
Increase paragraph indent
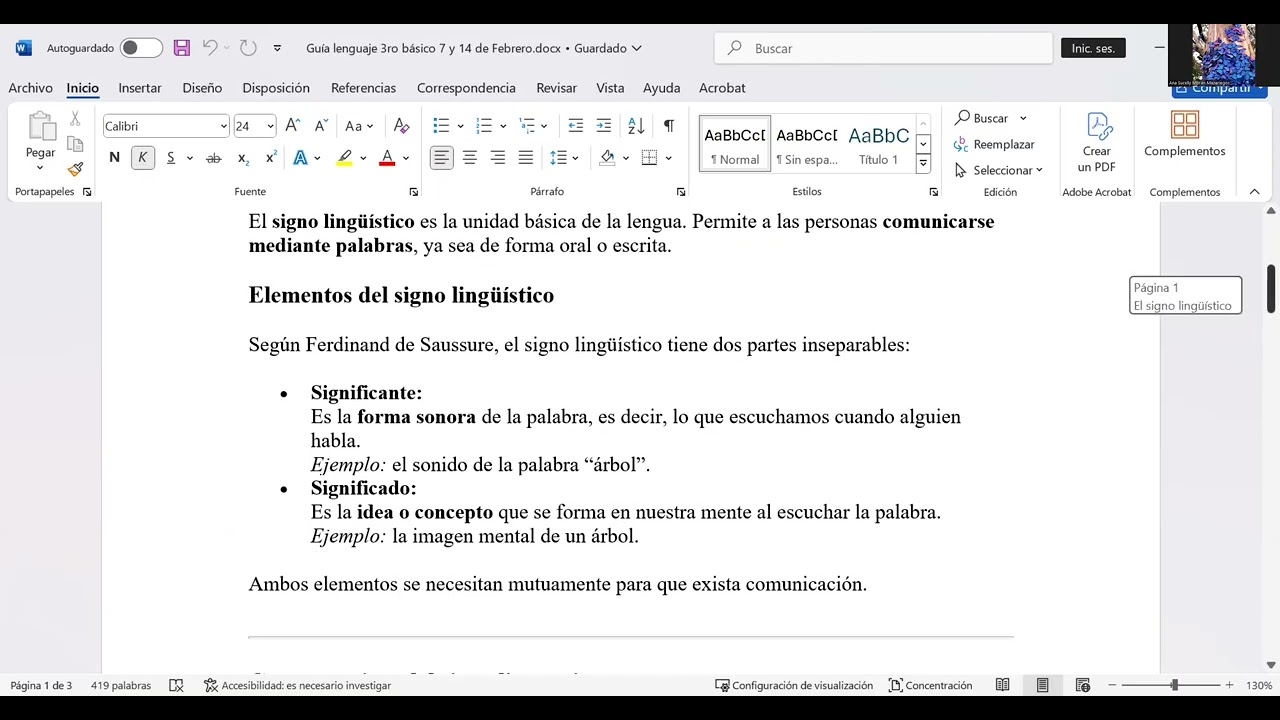click(603, 126)
